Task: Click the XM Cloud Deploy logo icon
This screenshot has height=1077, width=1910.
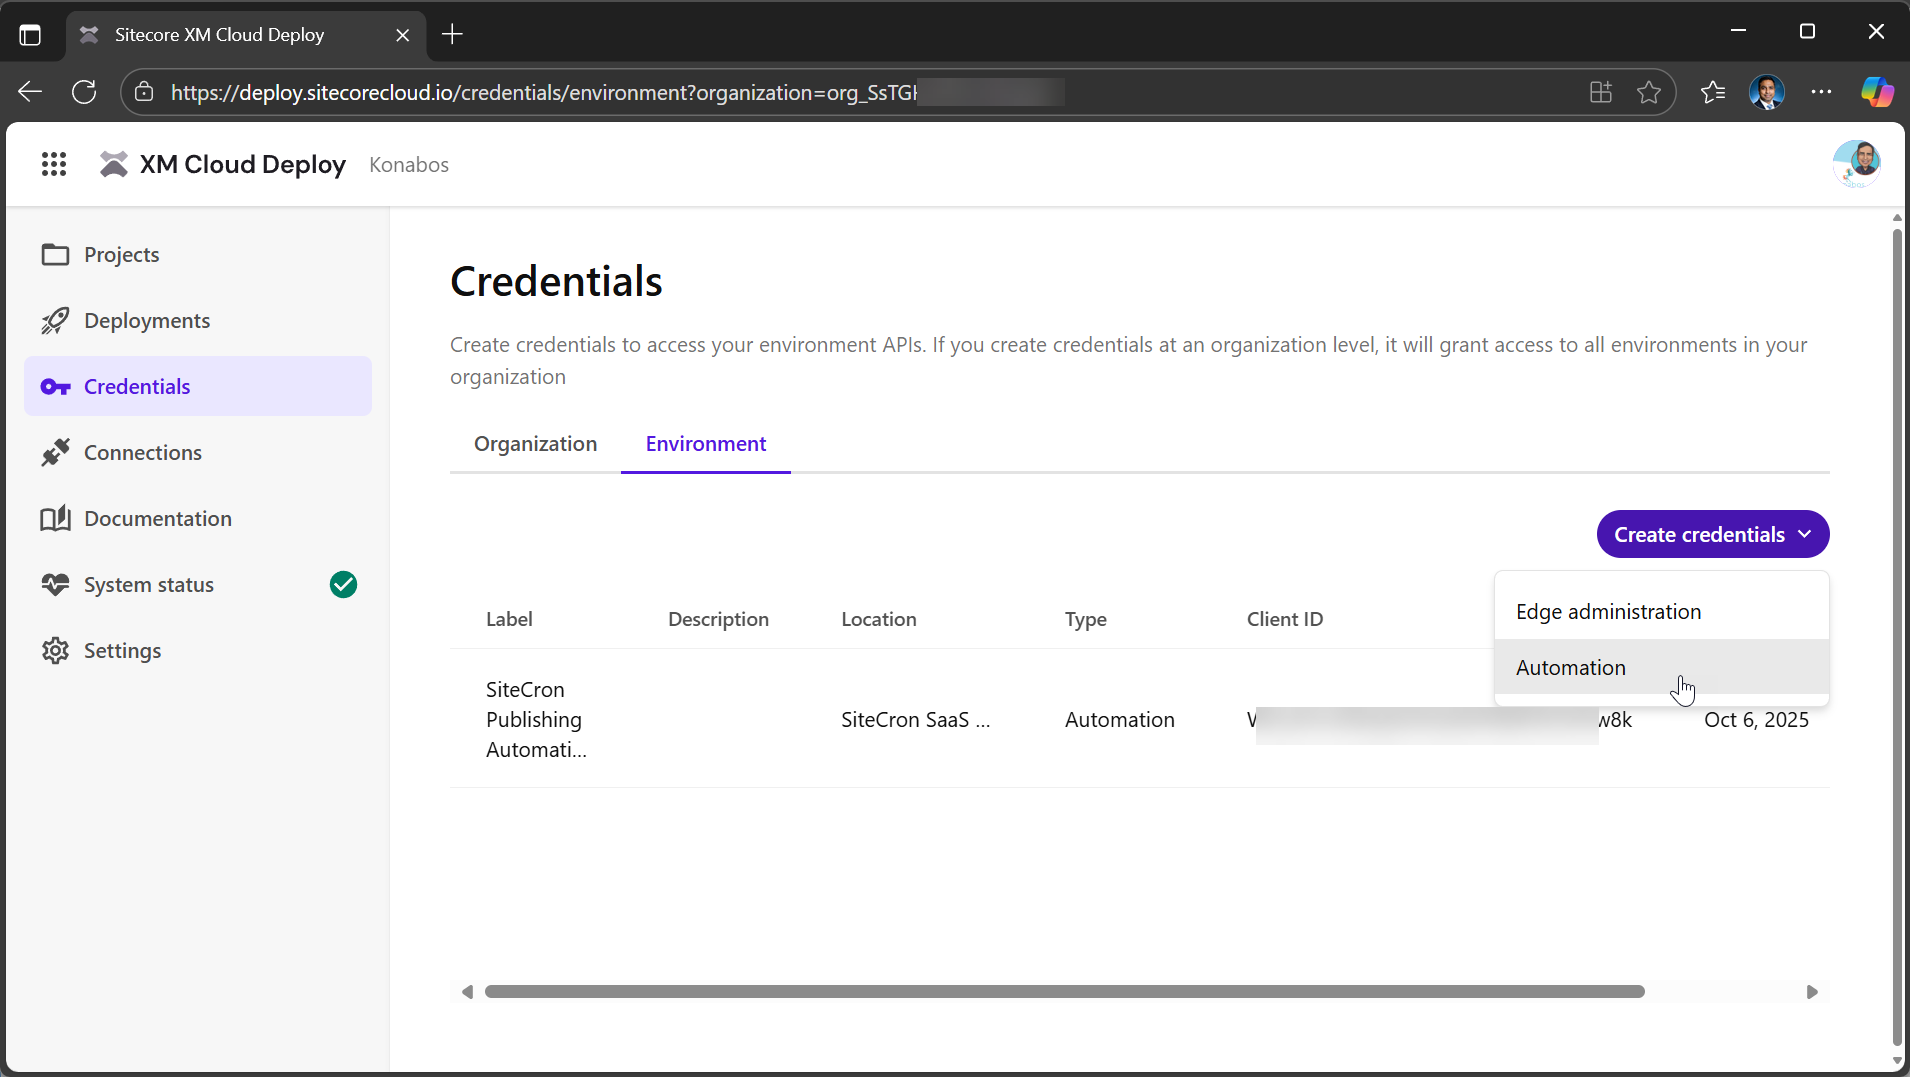Action: pos(114,164)
